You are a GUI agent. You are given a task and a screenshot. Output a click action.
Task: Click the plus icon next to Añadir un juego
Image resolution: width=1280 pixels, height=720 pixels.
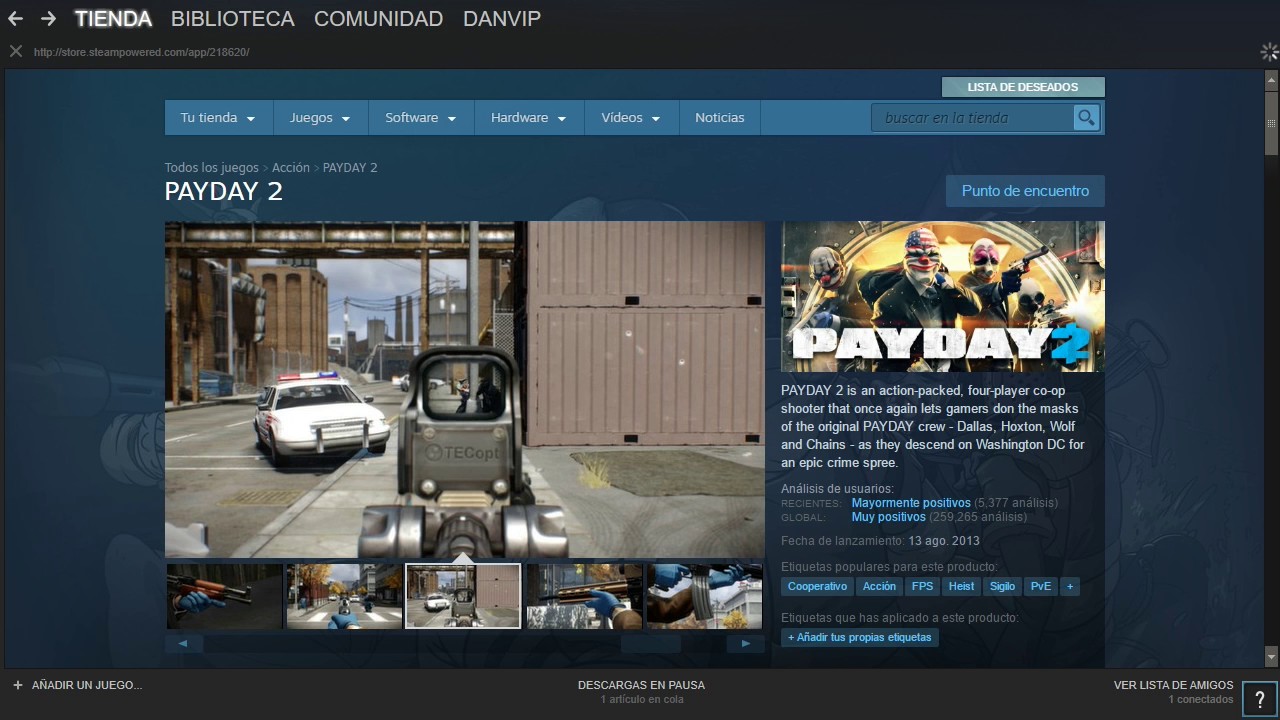(x=18, y=685)
